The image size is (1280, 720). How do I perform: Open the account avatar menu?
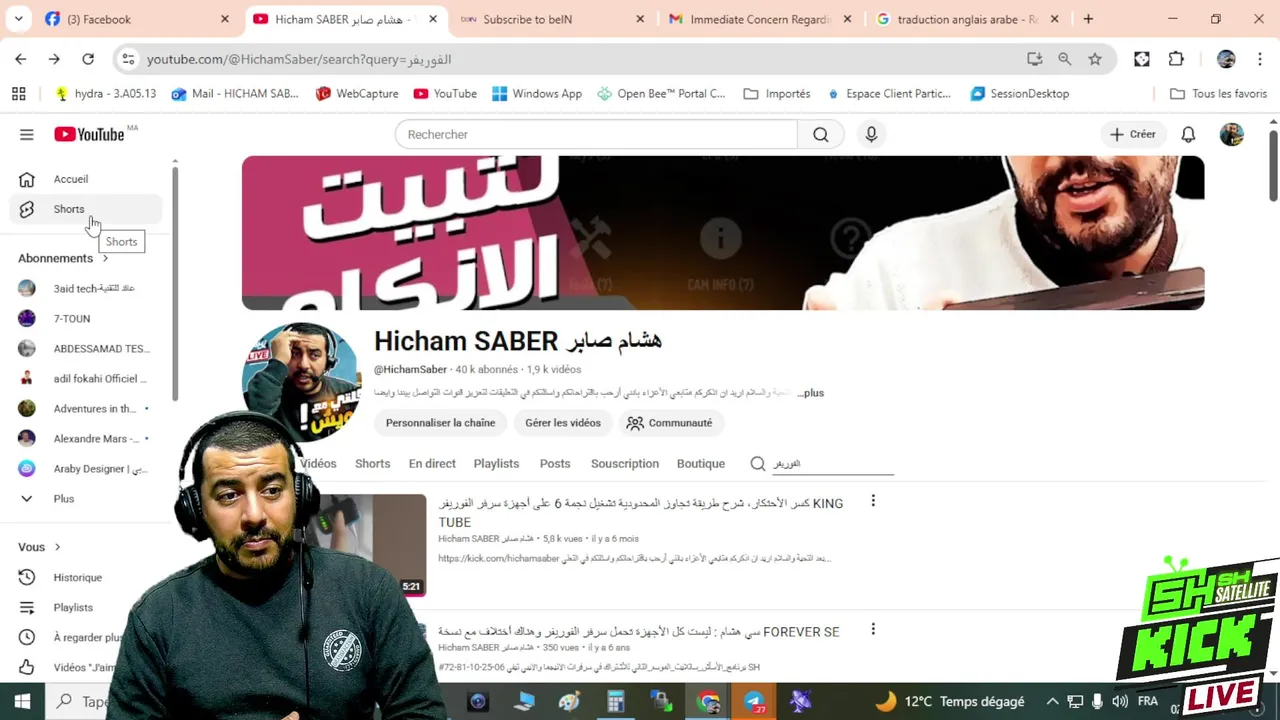click(x=1232, y=134)
